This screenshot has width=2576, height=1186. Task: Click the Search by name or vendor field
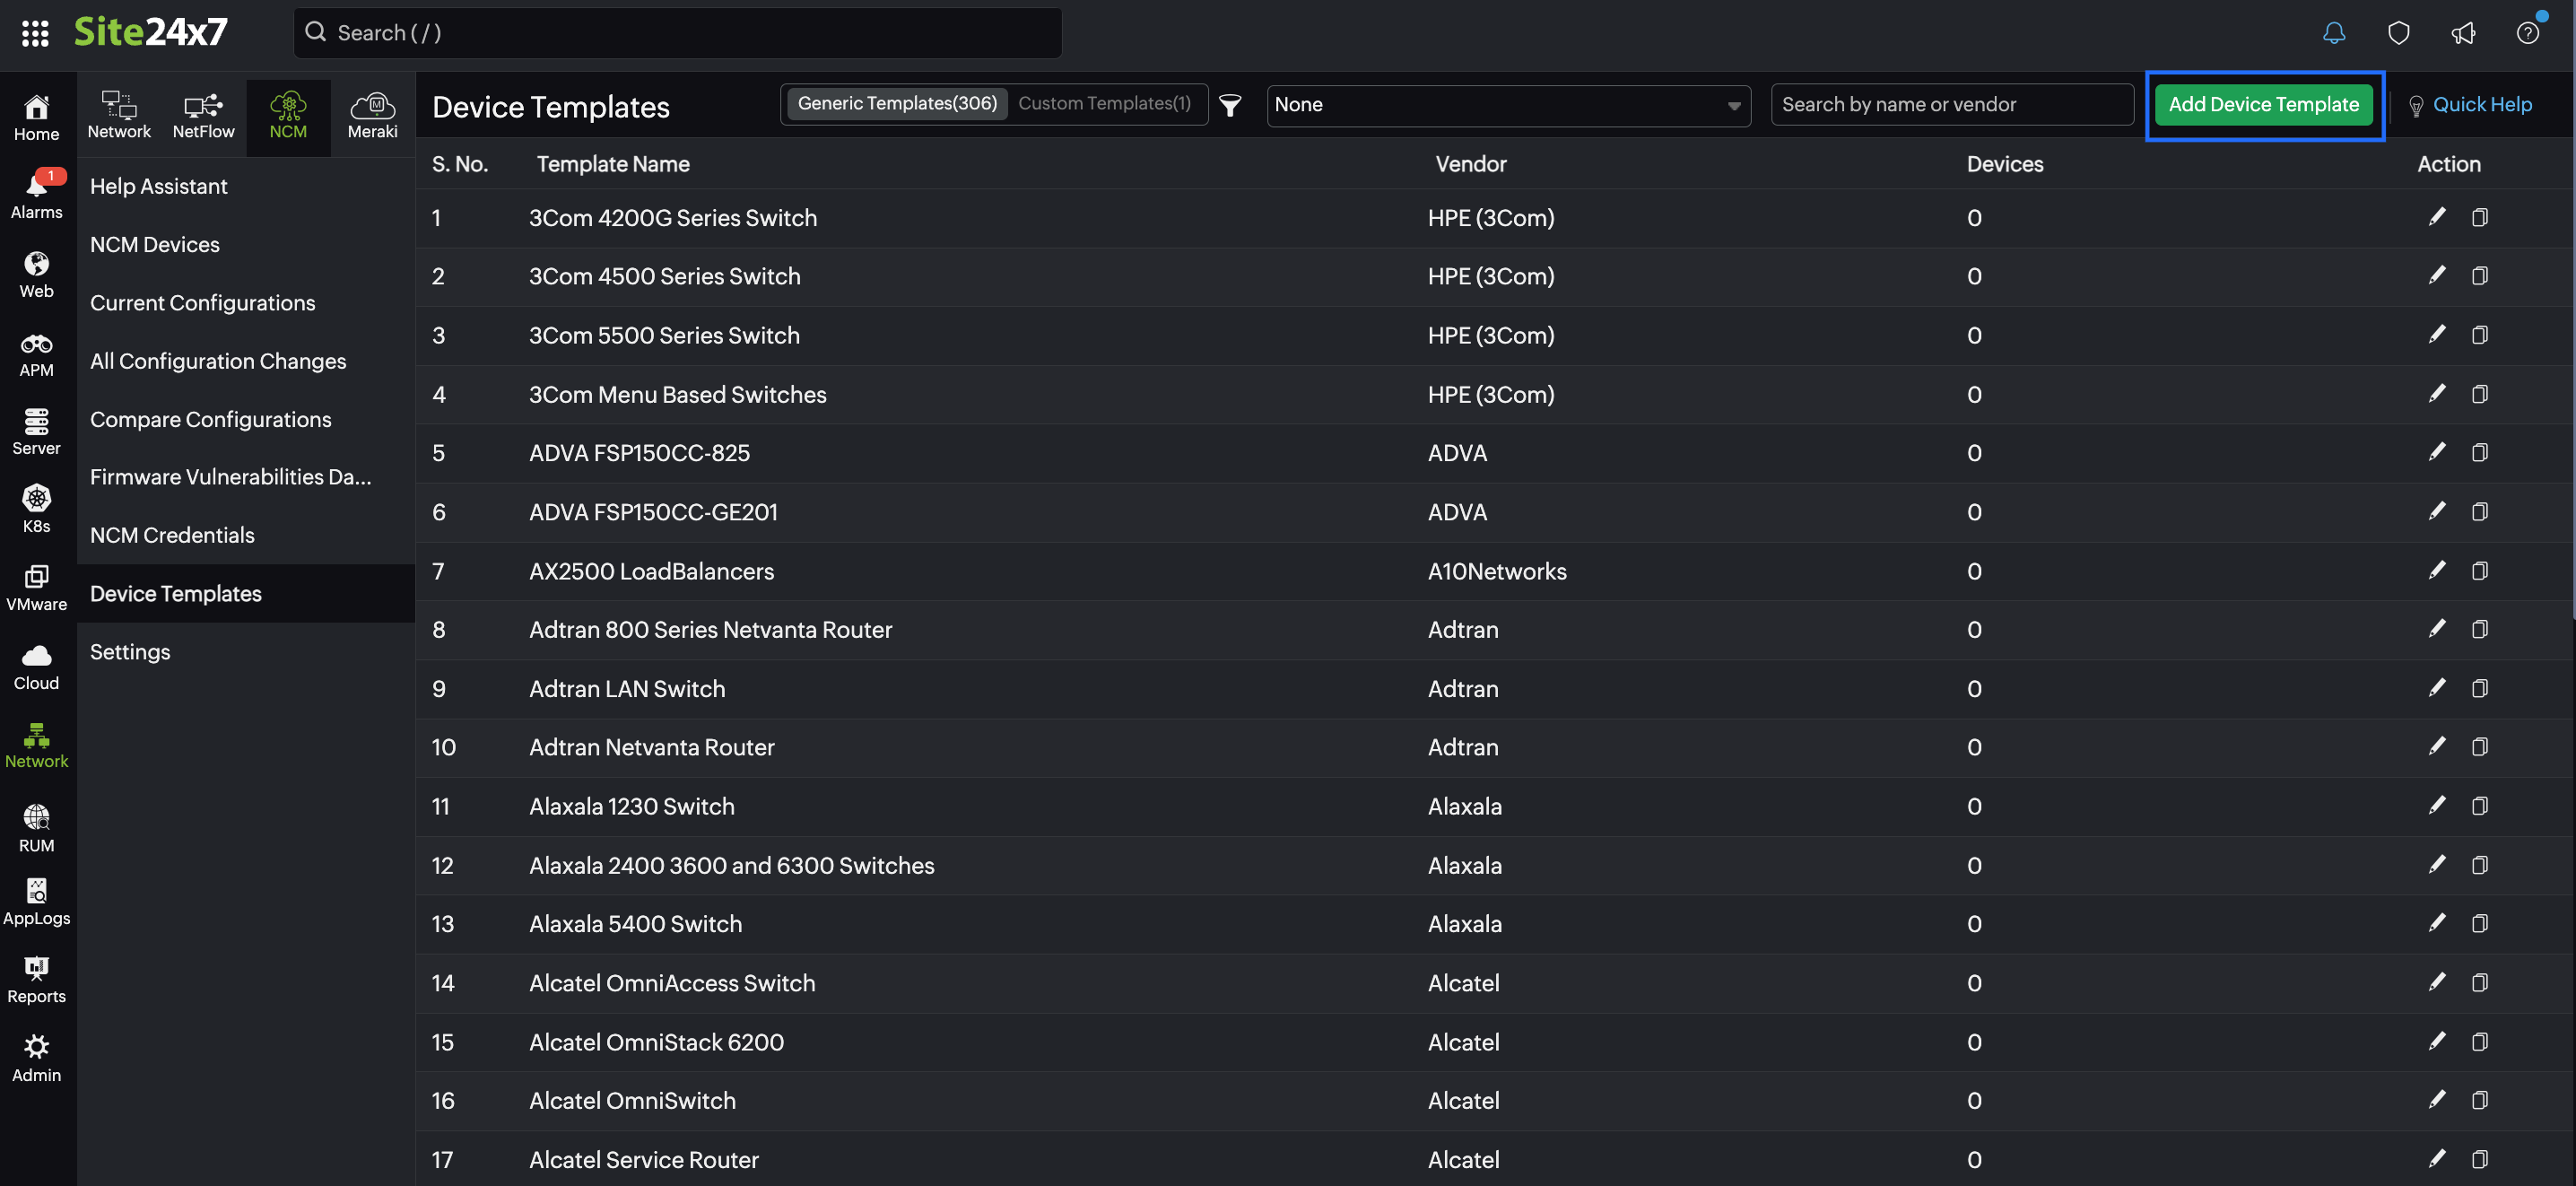point(1950,105)
